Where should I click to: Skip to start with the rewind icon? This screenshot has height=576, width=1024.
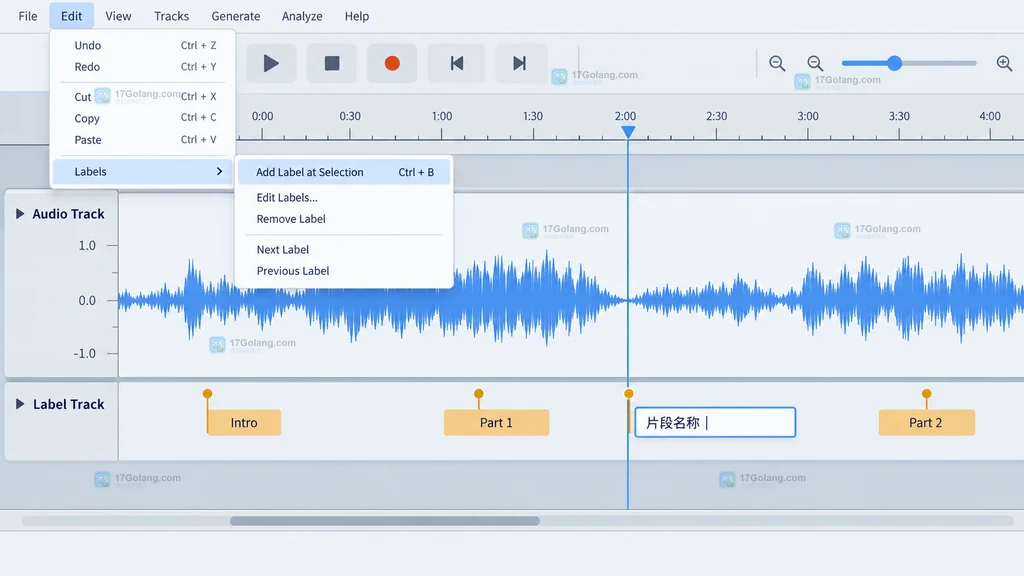click(x=456, y=63)
